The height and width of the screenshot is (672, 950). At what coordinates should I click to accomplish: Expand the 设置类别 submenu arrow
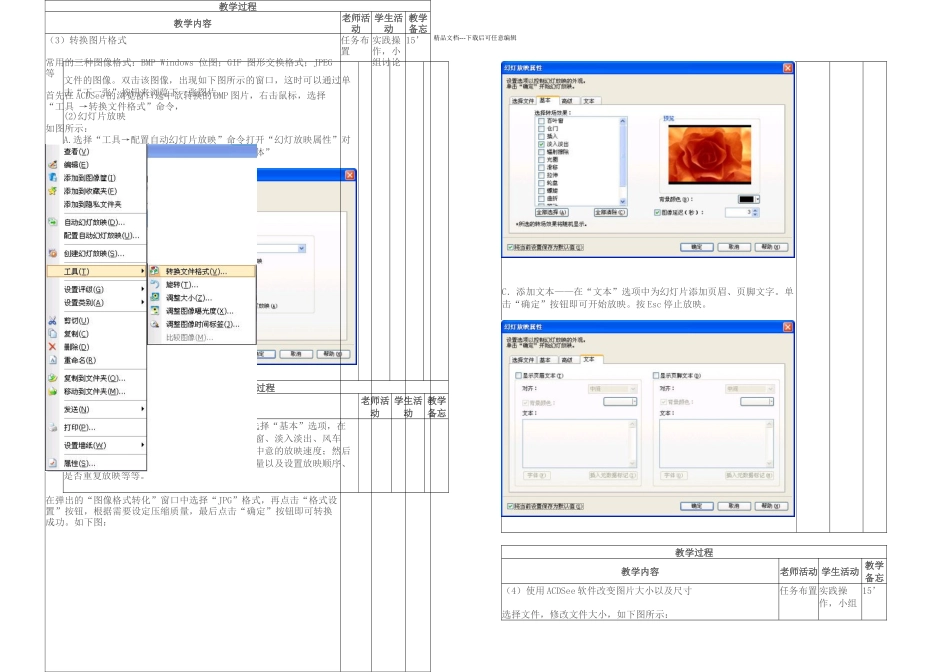tap(143, 302)
